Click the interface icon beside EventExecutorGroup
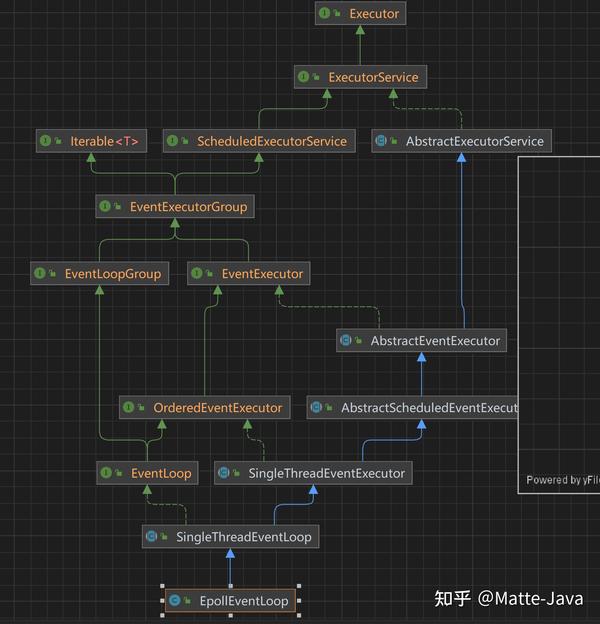Viewport: 600px width, 624px height. click(x=105, y=206)
